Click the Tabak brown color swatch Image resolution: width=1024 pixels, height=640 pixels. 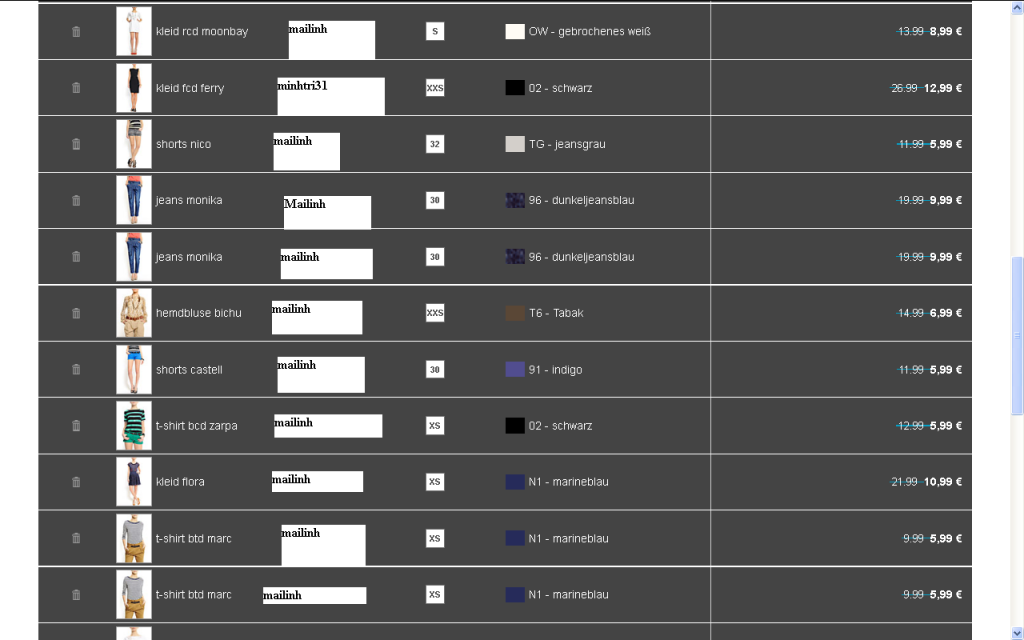(x=515, y=313)
